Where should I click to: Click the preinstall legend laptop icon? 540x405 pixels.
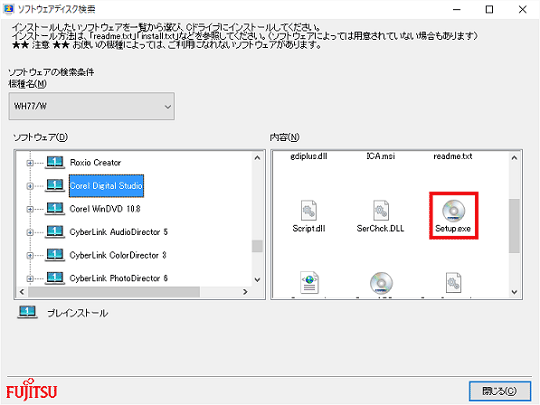[x=28, y=312]
